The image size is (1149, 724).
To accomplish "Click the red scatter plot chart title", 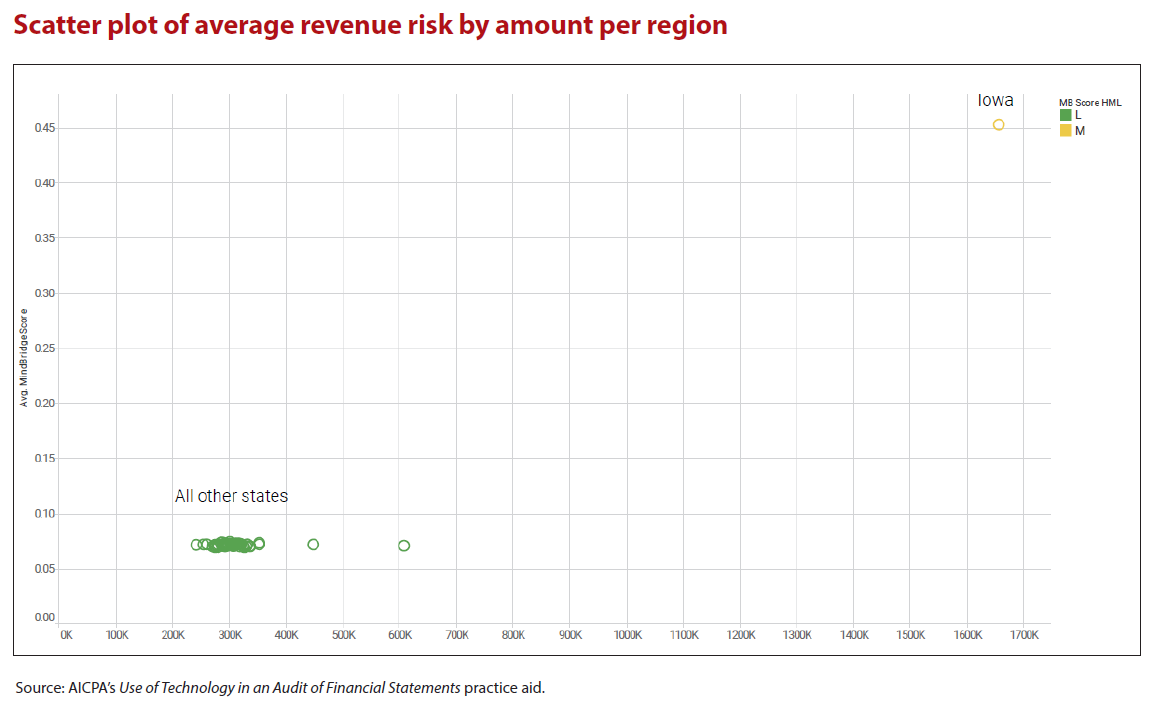I will [370, 25].
